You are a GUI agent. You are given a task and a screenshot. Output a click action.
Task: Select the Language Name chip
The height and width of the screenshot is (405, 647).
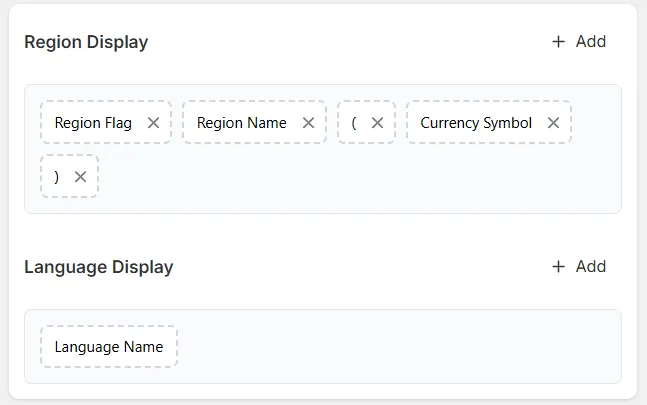pos(109,346)
